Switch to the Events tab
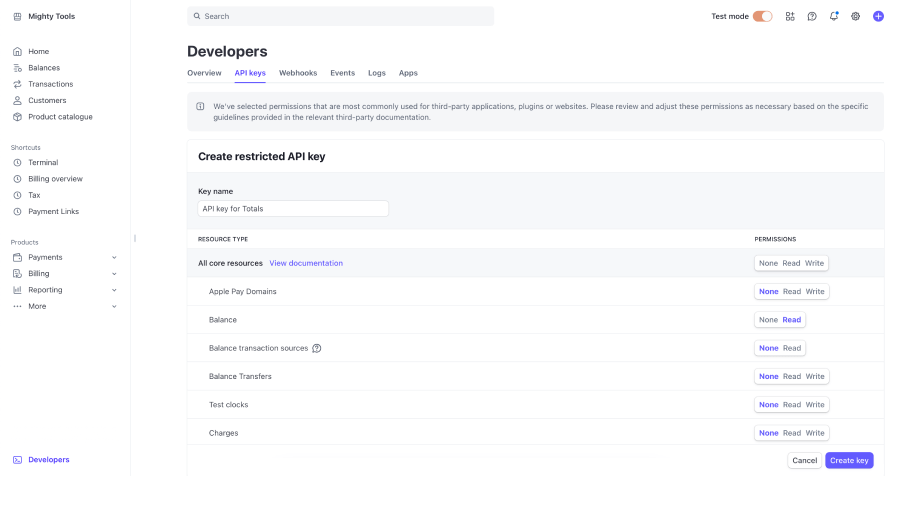 coord(343,73)
